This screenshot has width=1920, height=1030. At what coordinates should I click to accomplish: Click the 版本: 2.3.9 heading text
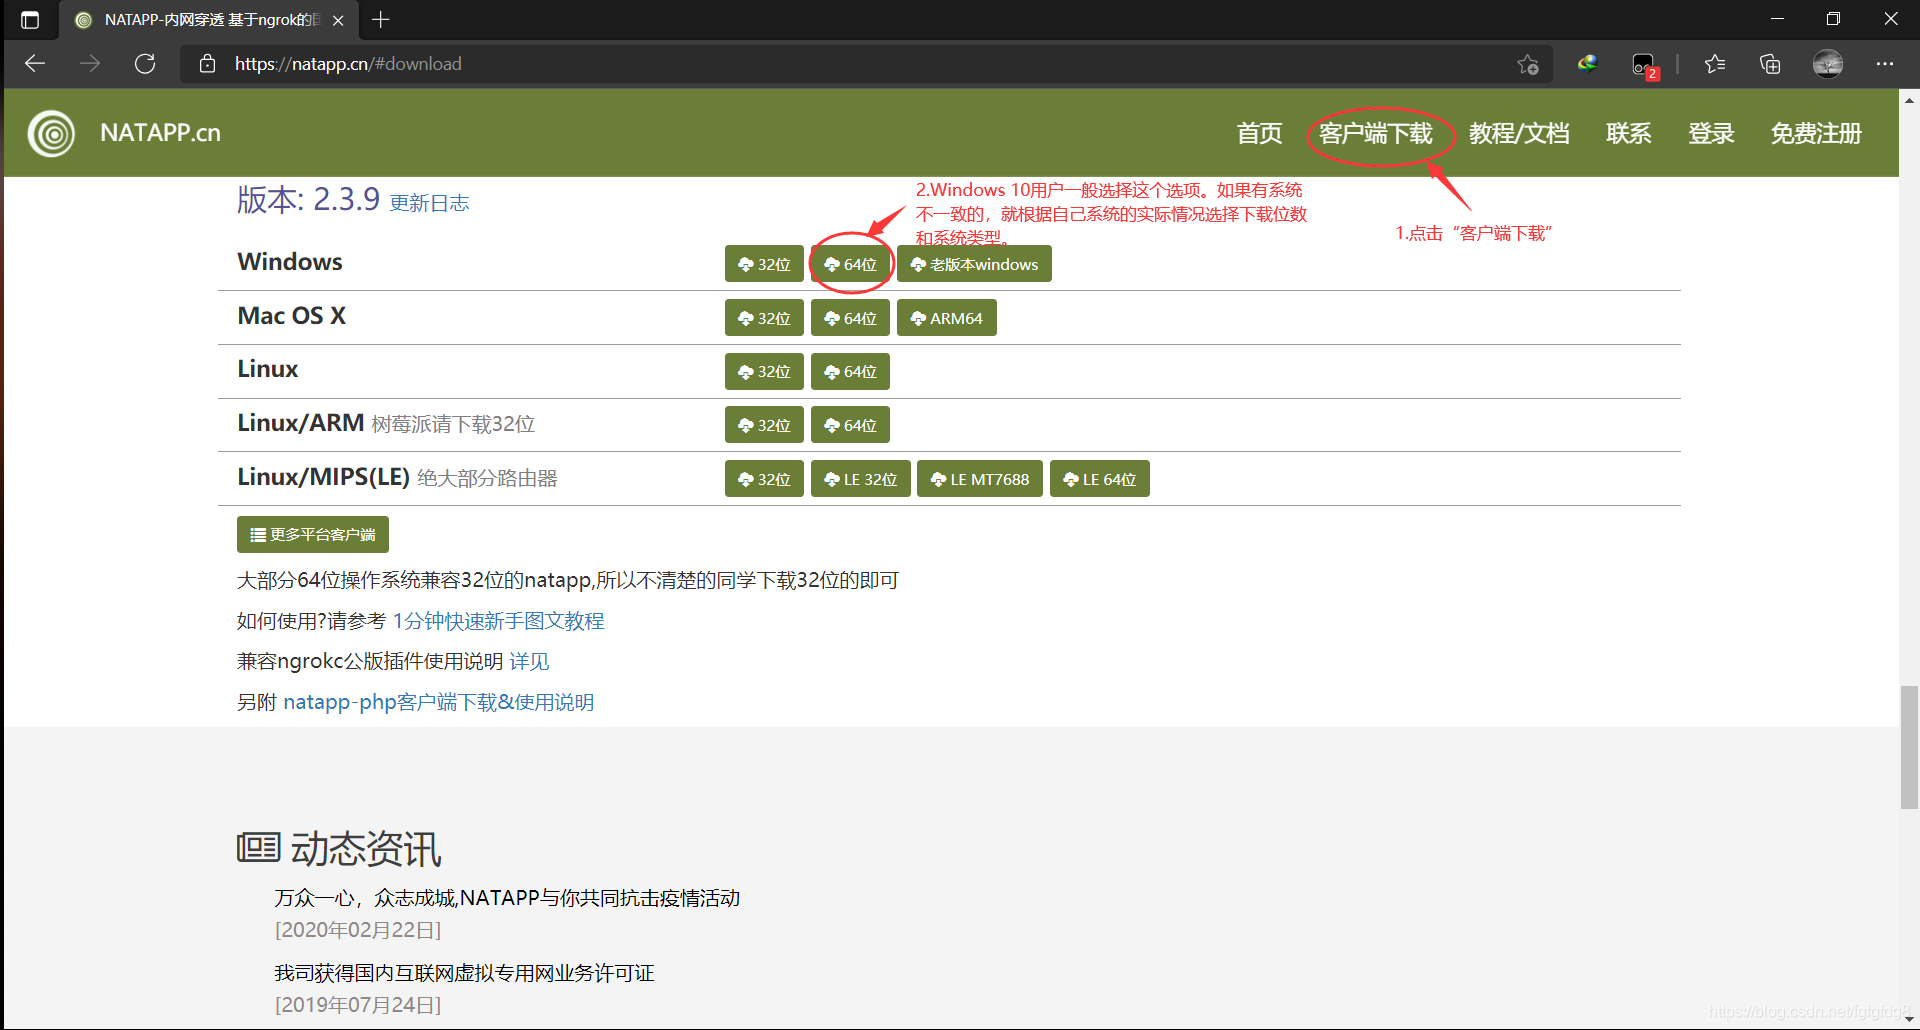pos(308,199)
